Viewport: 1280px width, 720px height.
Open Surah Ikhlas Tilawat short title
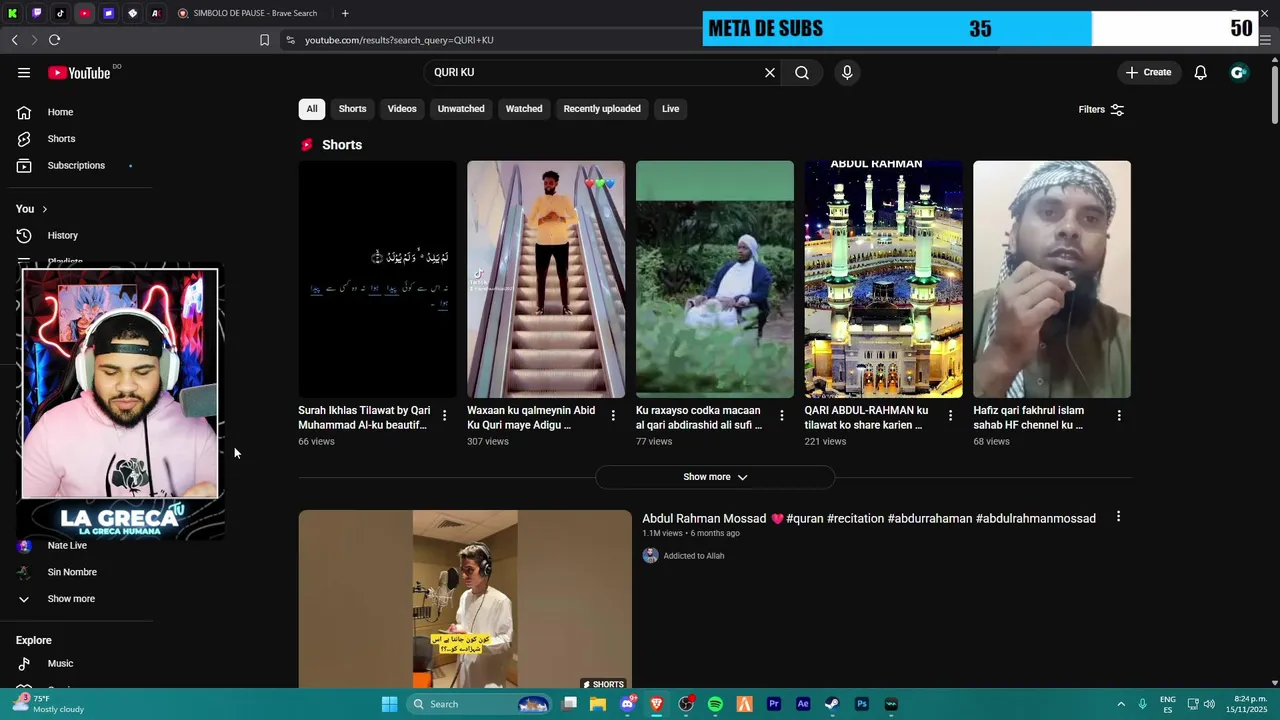364,418
